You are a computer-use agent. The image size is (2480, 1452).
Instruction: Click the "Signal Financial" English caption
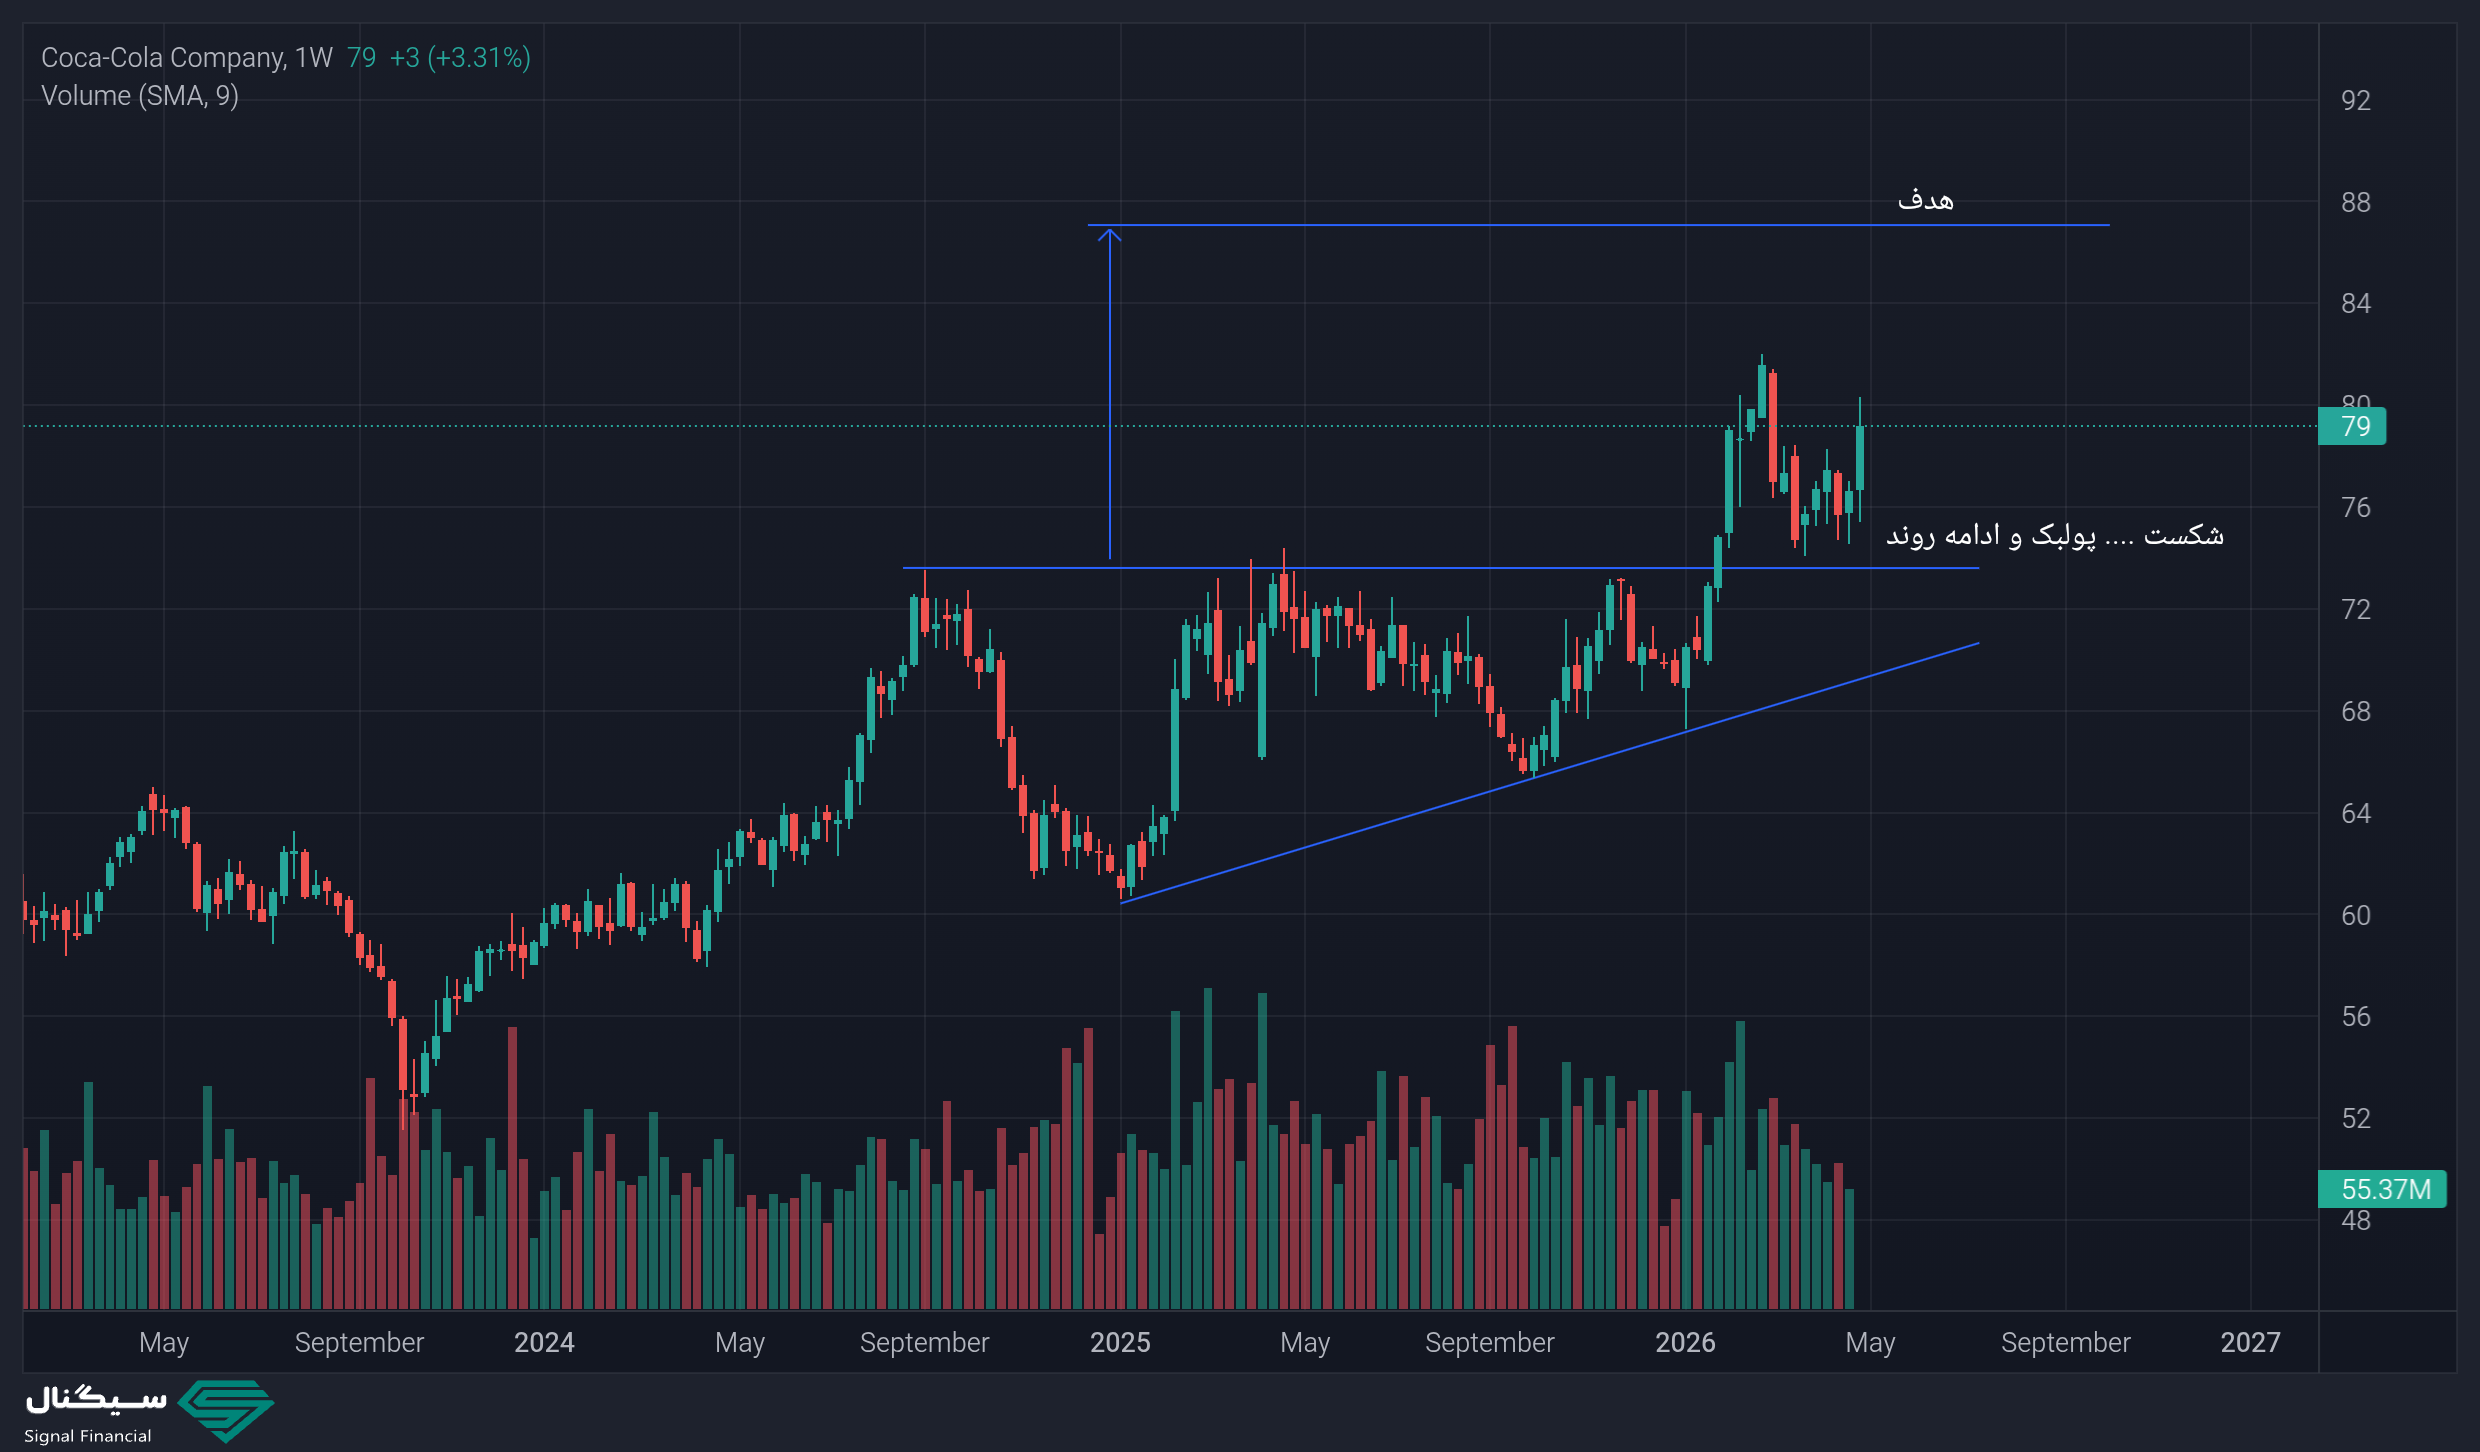tap(88, 1436)
